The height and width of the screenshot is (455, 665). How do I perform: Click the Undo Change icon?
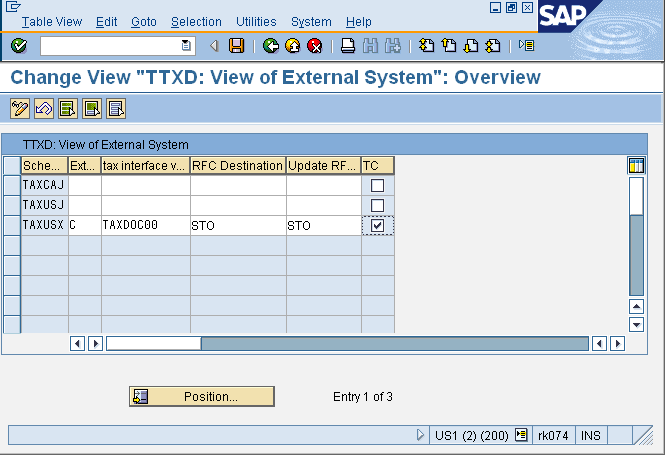pos(43,108)
